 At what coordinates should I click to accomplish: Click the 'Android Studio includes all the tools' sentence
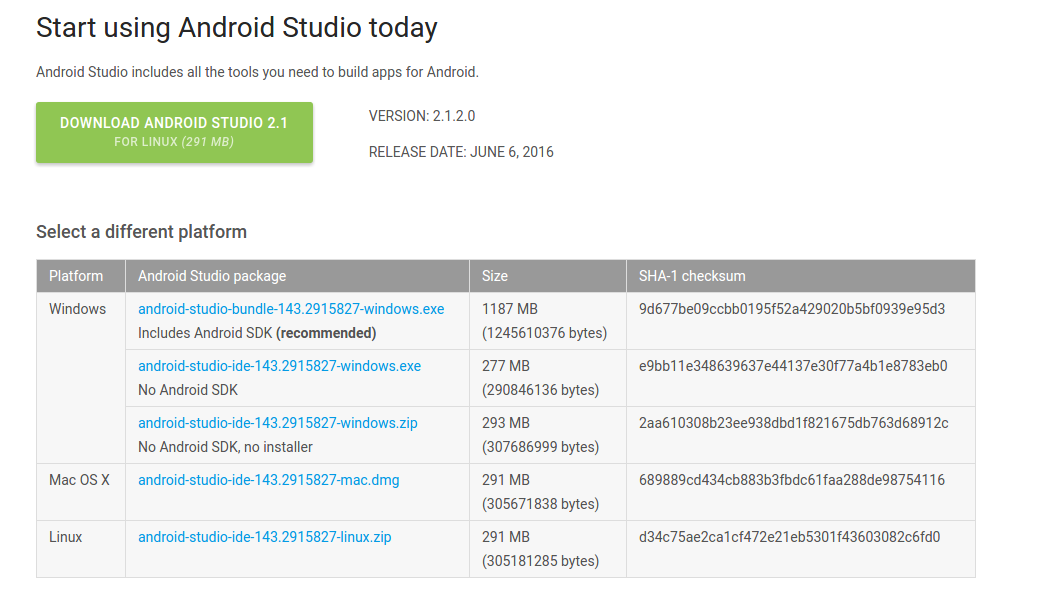257,72
